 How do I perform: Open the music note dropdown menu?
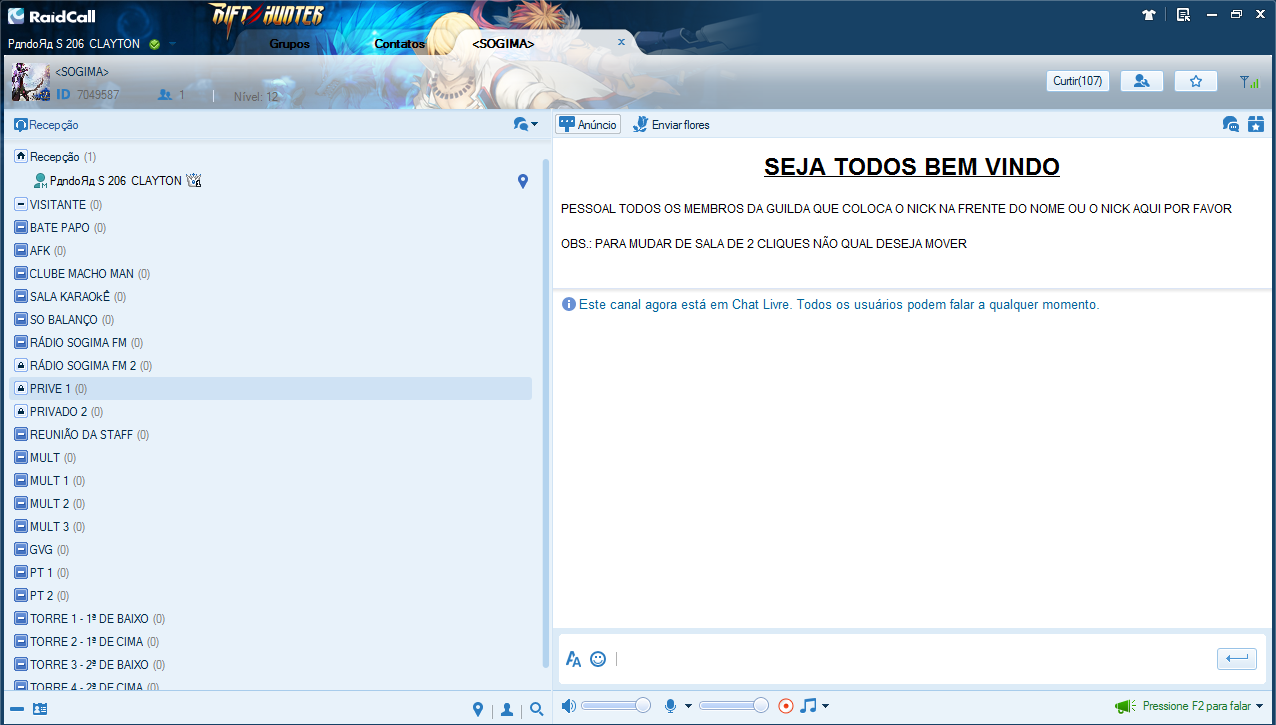[x=825, y=707]
